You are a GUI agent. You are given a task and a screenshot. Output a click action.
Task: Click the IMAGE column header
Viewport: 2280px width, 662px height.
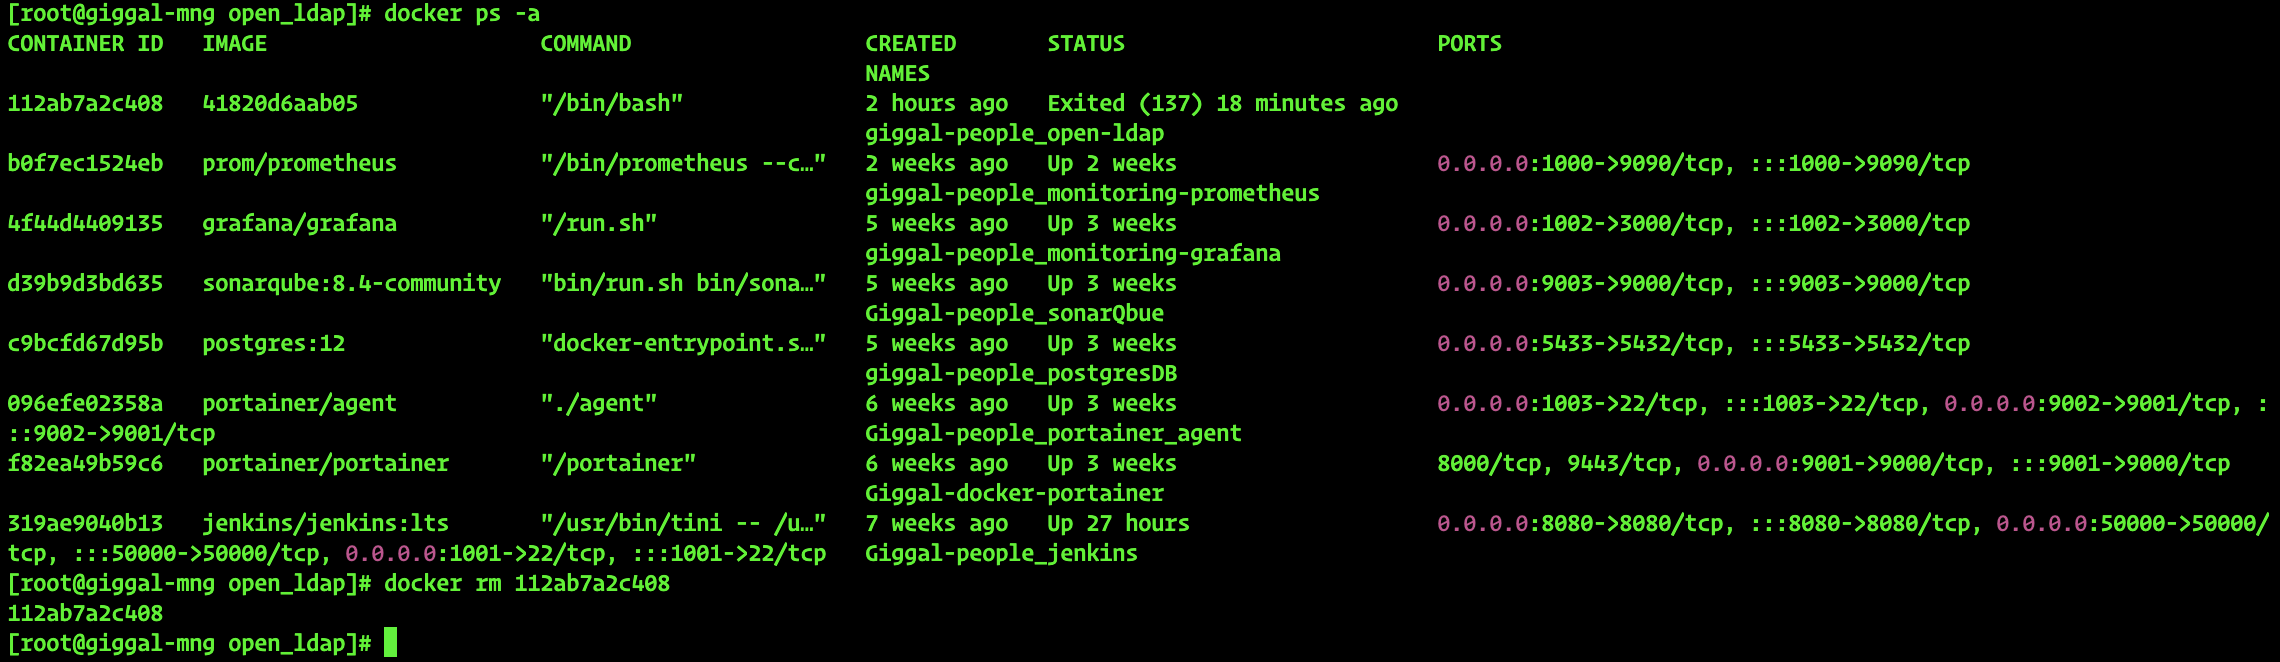click(234, 44)
